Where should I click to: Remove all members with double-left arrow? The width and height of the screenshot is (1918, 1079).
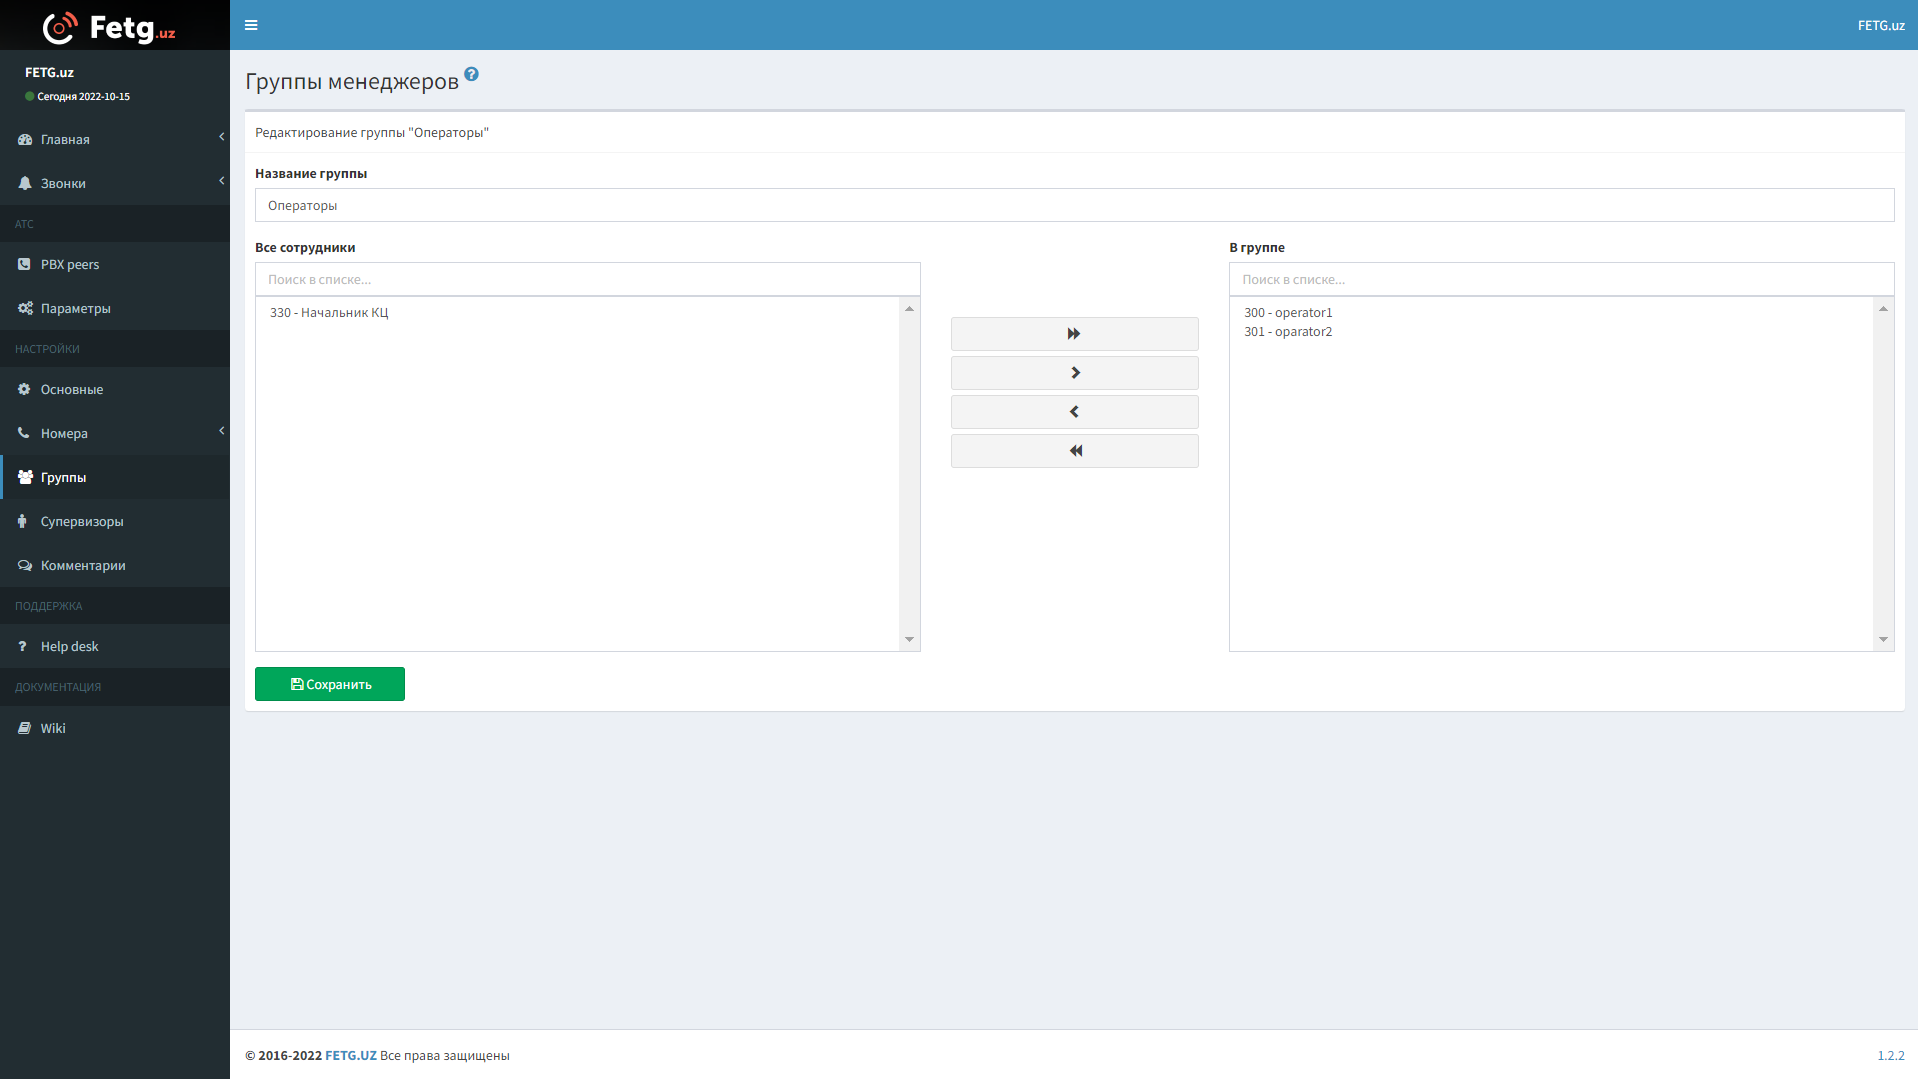click(x=1074, y=451)
